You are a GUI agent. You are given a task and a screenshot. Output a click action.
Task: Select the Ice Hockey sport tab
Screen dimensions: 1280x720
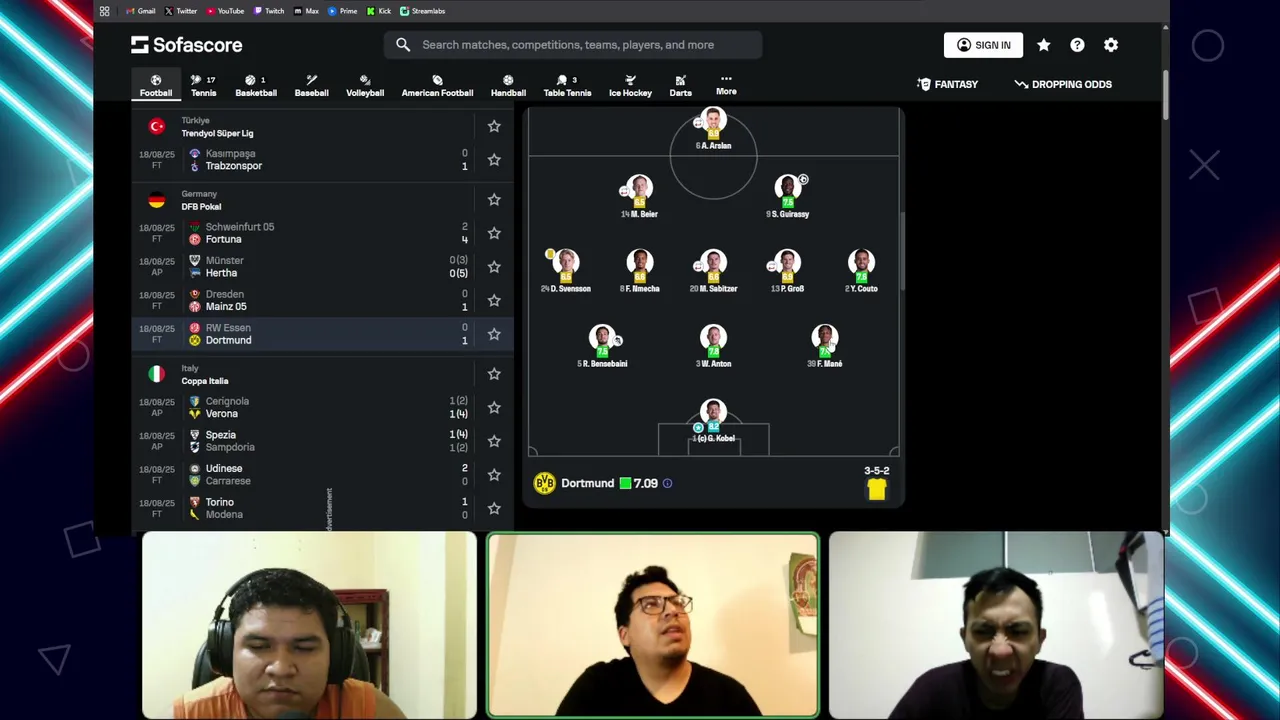pos(630,85)
